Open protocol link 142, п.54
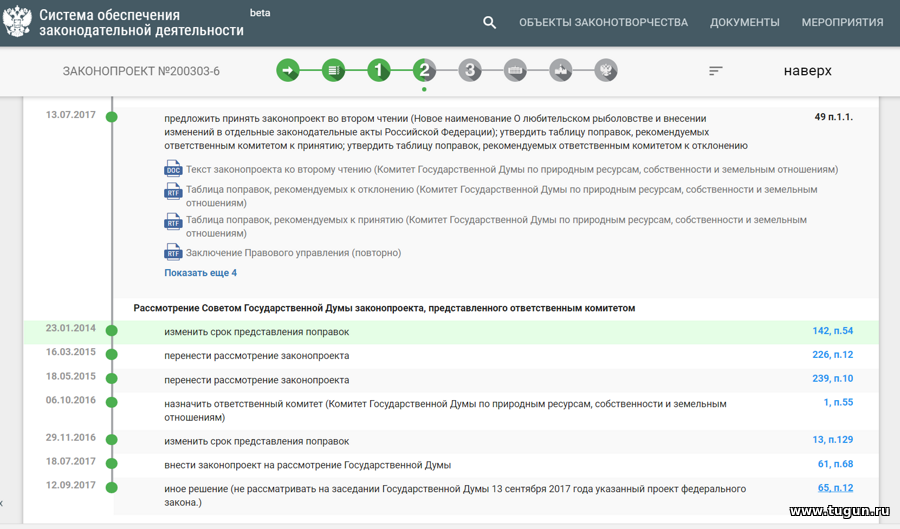 pyautogui.click(x=832, y=331)
